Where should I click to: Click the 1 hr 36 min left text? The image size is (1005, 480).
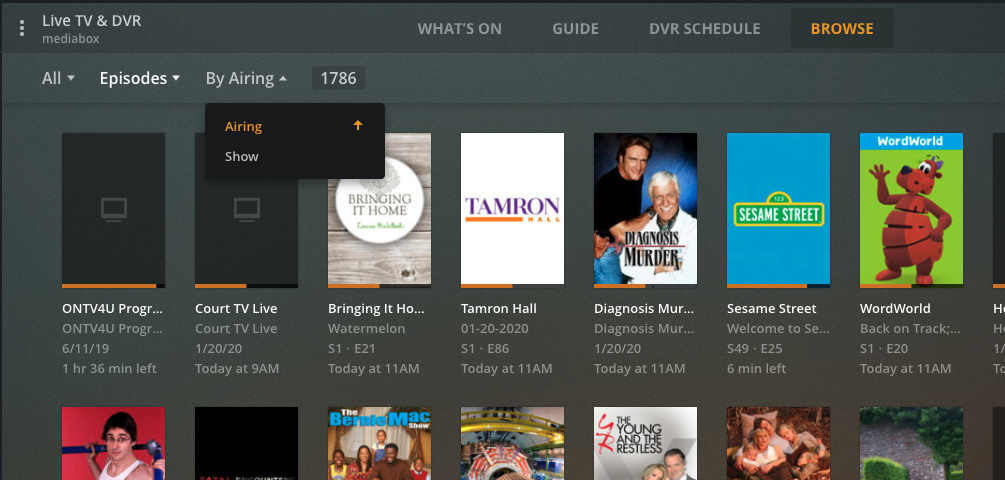110,368
